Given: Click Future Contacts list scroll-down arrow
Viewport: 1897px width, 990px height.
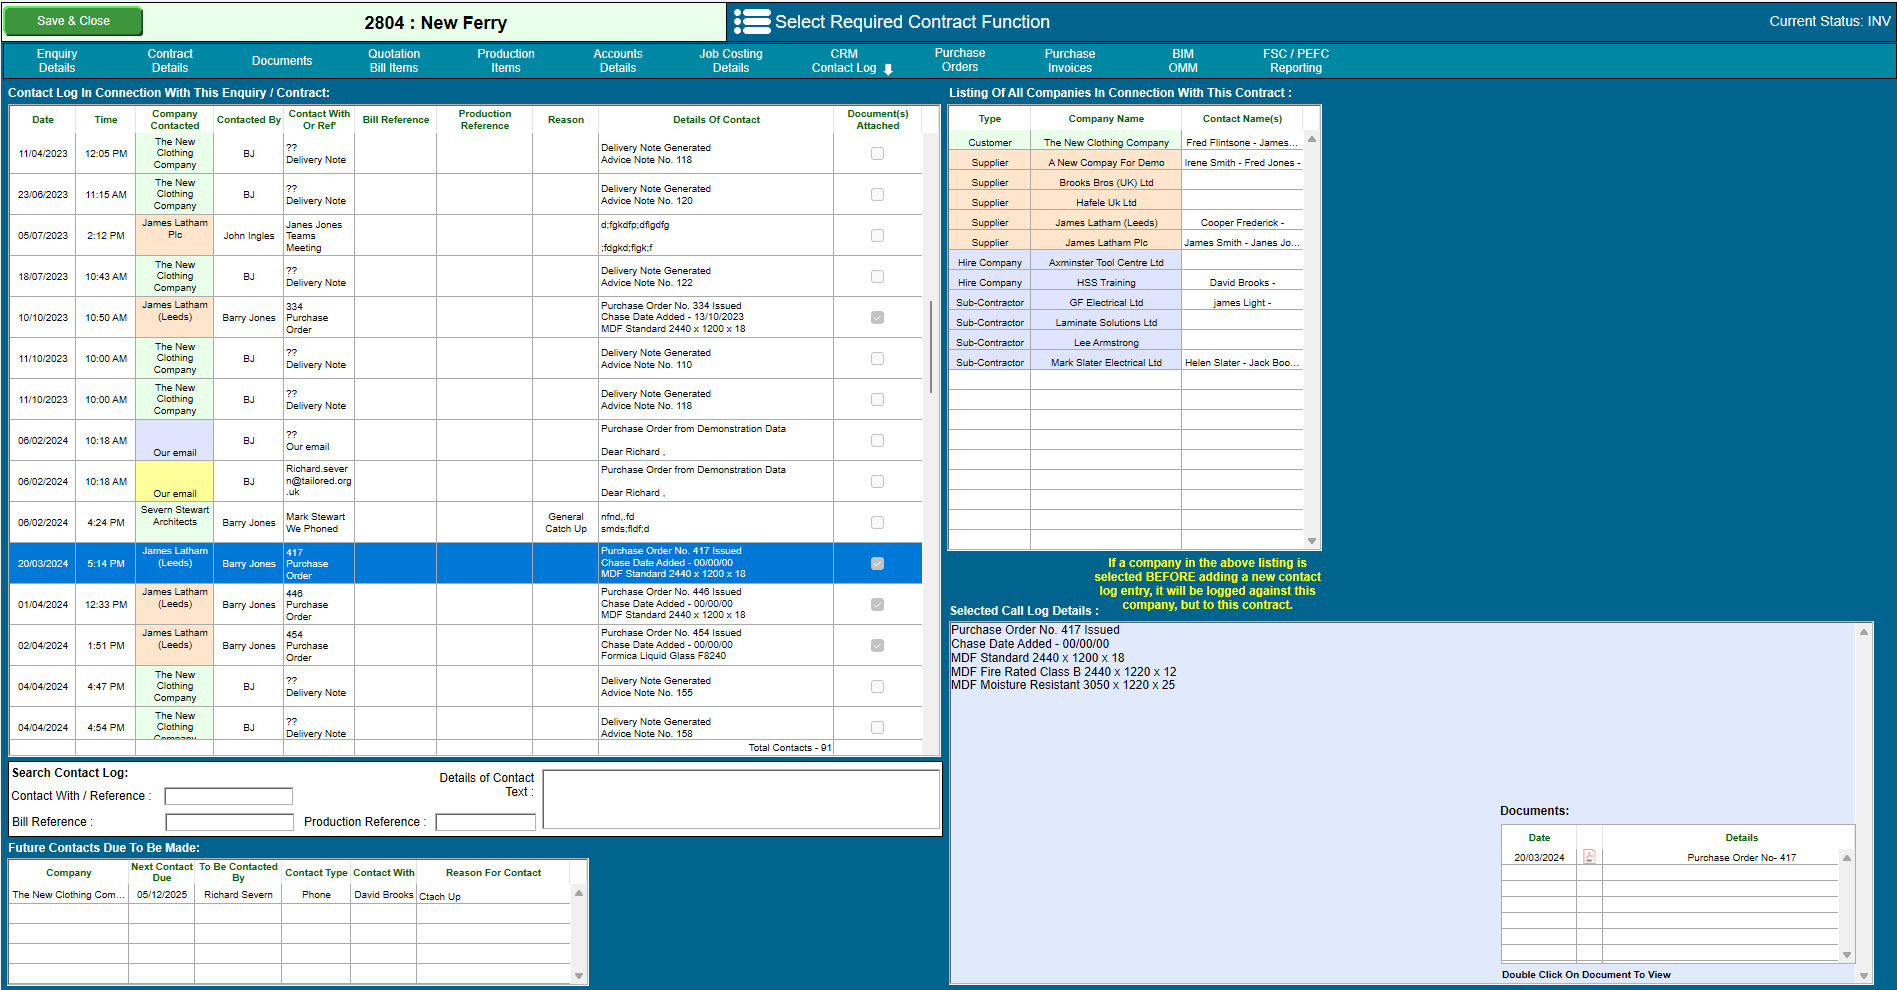Looking at the screenshot, I should click(578, 975).
